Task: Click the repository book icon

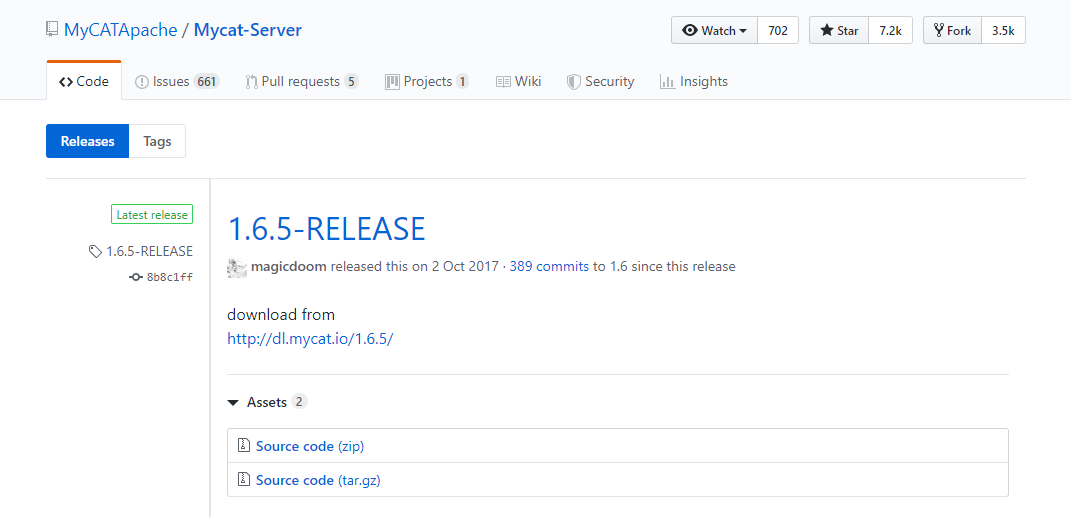Action: coord(52,30)
